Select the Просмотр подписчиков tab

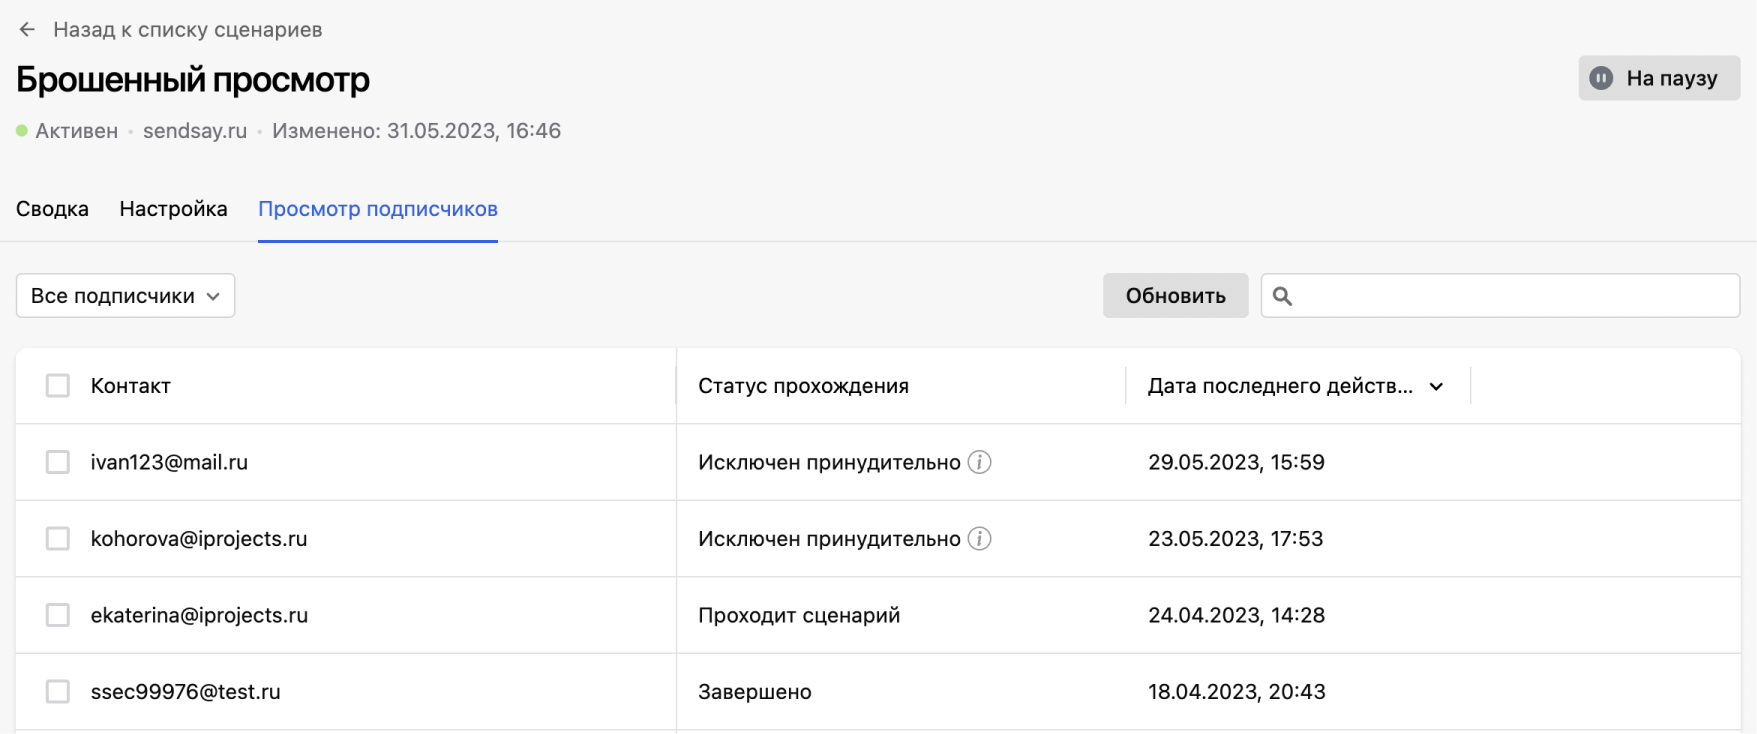(377, 209)
